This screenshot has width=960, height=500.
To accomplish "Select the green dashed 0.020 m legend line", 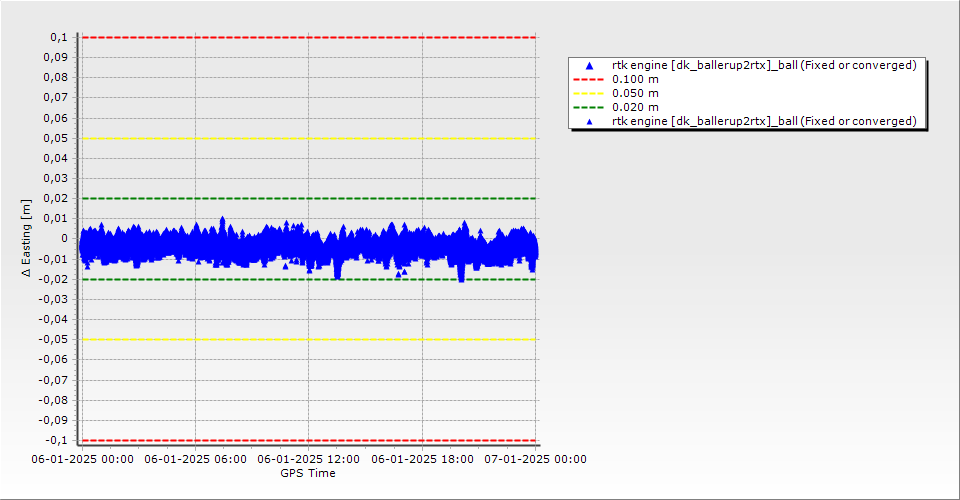I will coord(588,108).
